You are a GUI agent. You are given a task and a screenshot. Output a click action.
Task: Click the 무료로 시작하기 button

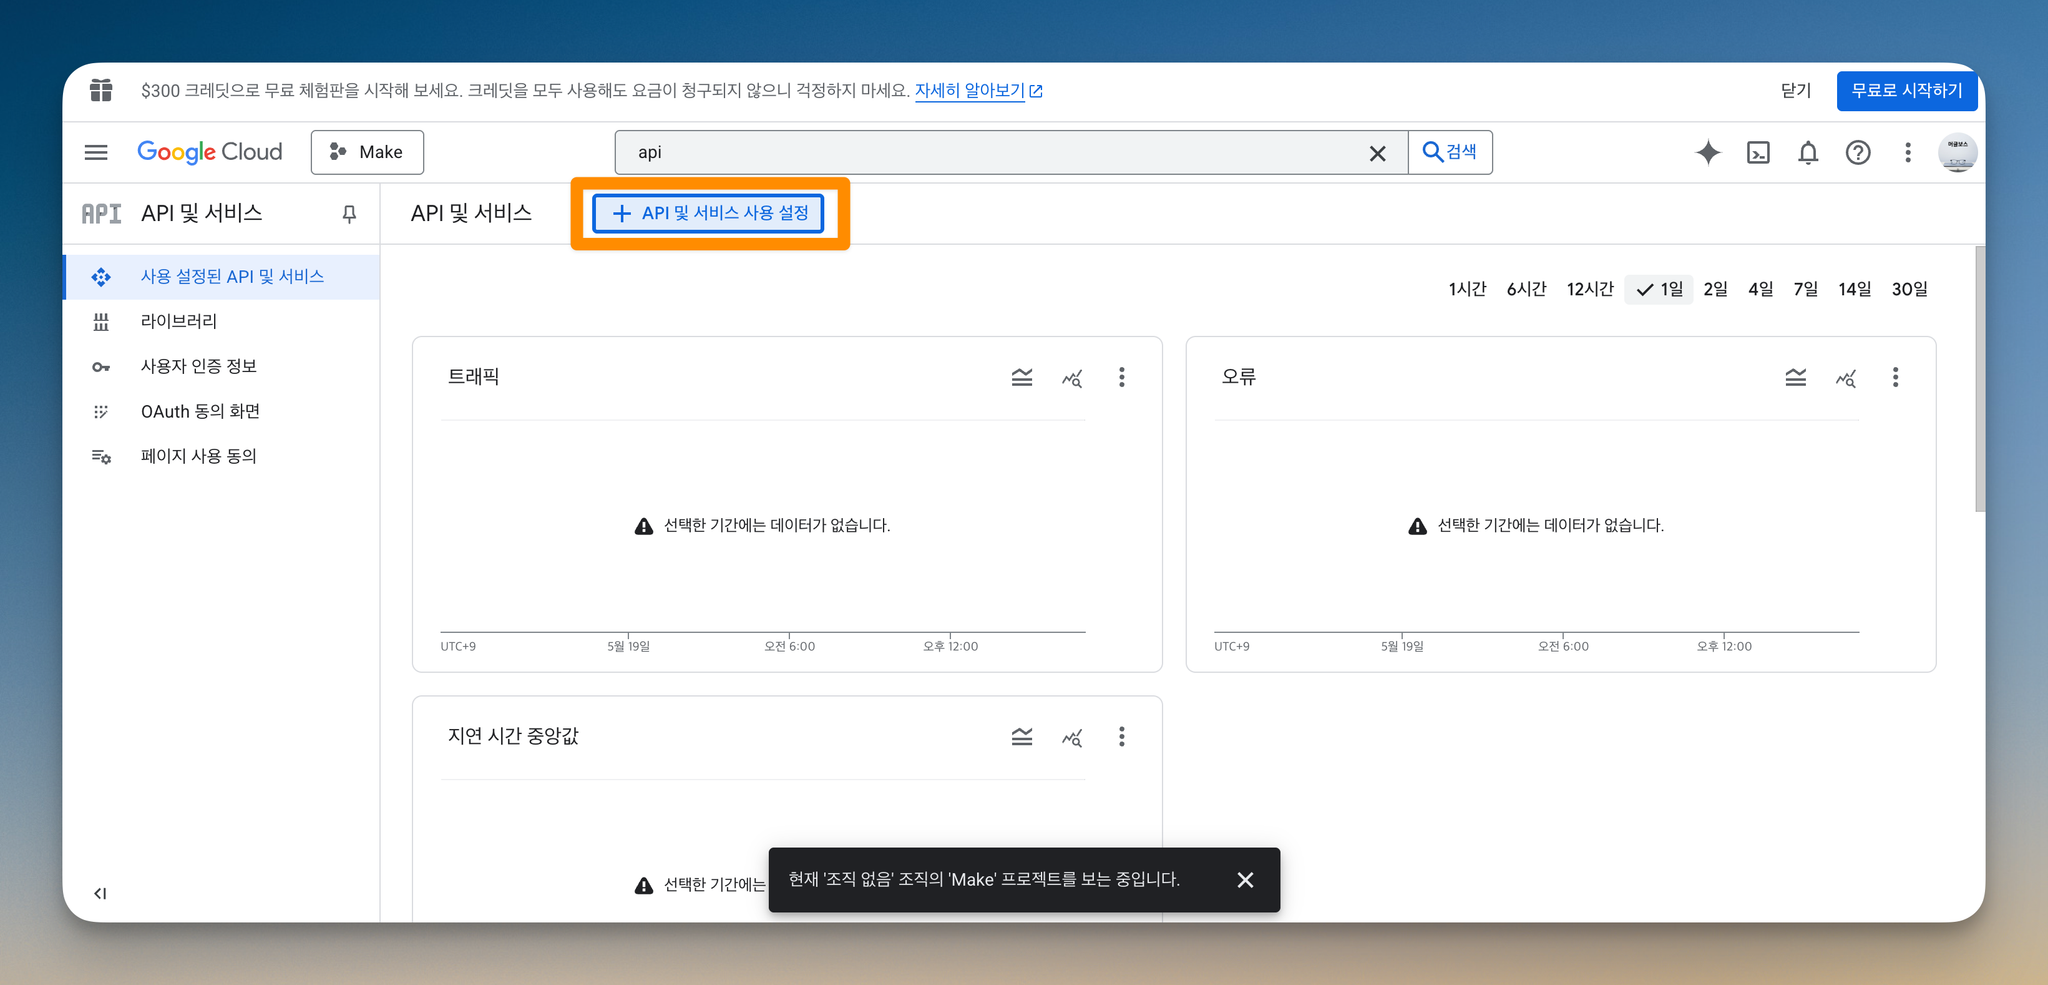pyautogui.click(x=1906, y=91)
